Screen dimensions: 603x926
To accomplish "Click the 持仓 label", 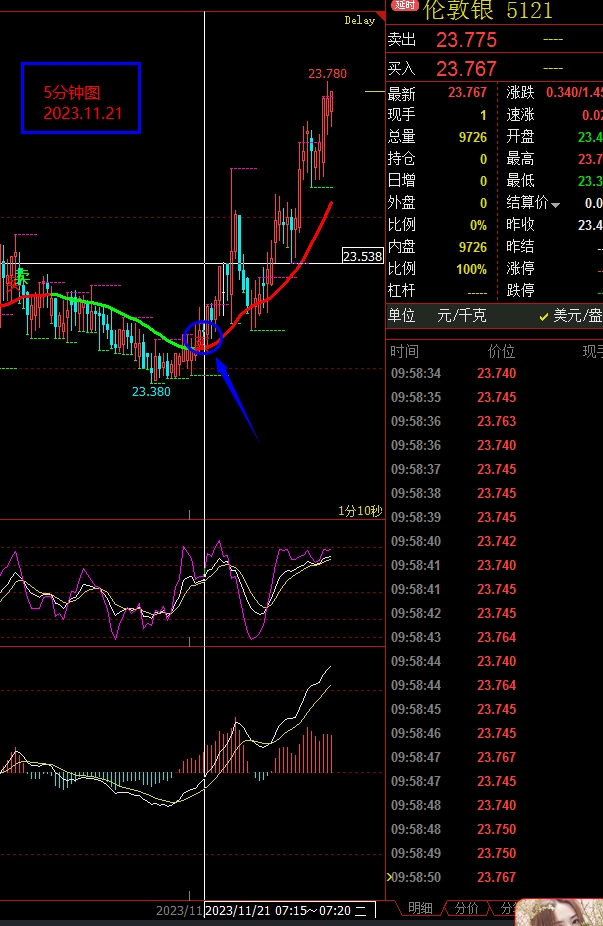I will (x=402, y=159).
